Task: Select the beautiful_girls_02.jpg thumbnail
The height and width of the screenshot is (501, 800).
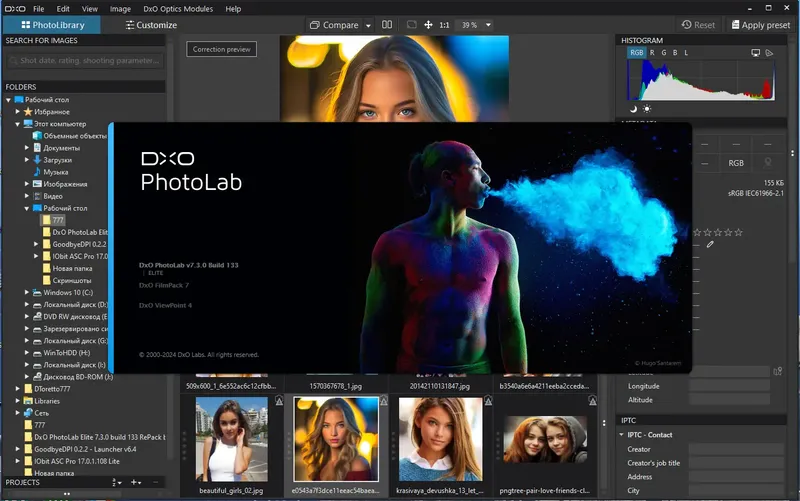Action: [232, 439]
